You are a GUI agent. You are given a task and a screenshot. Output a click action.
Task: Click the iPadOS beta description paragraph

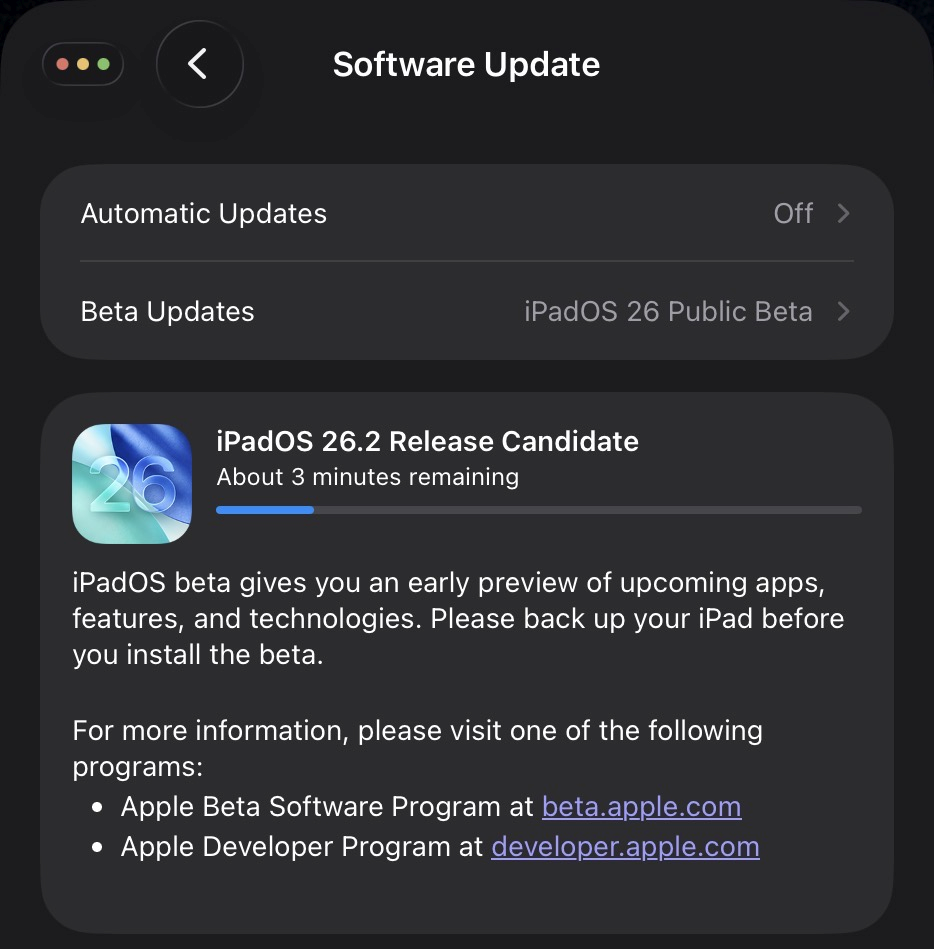point(458,618)
